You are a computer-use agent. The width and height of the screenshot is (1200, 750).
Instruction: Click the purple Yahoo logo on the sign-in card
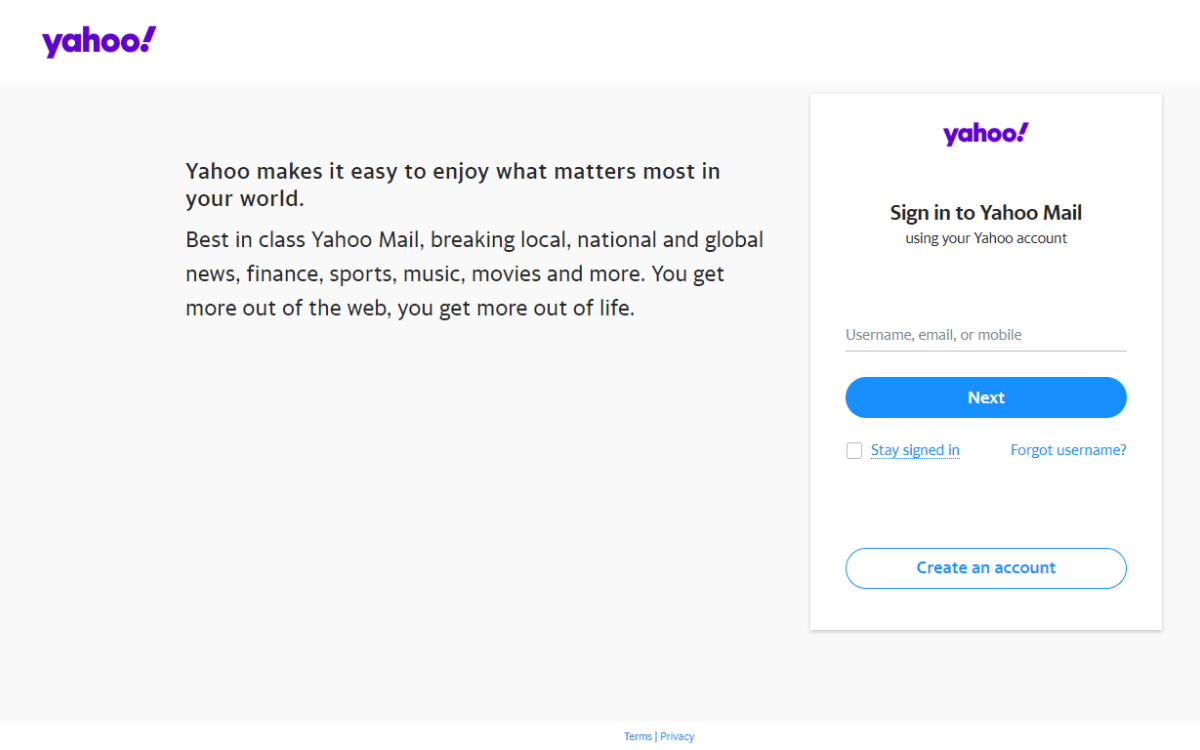click(985, 133)
